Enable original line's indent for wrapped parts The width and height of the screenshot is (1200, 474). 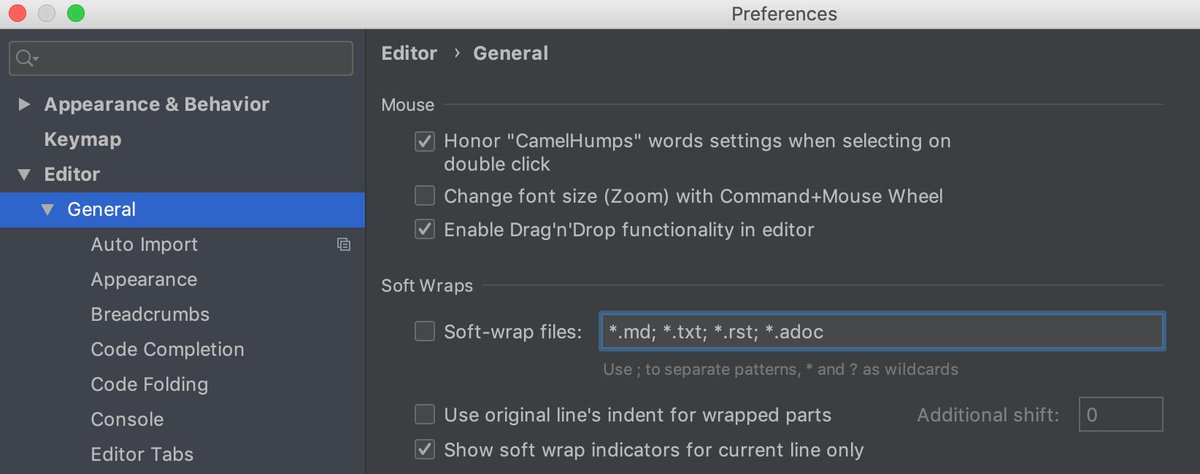(425, 414)
